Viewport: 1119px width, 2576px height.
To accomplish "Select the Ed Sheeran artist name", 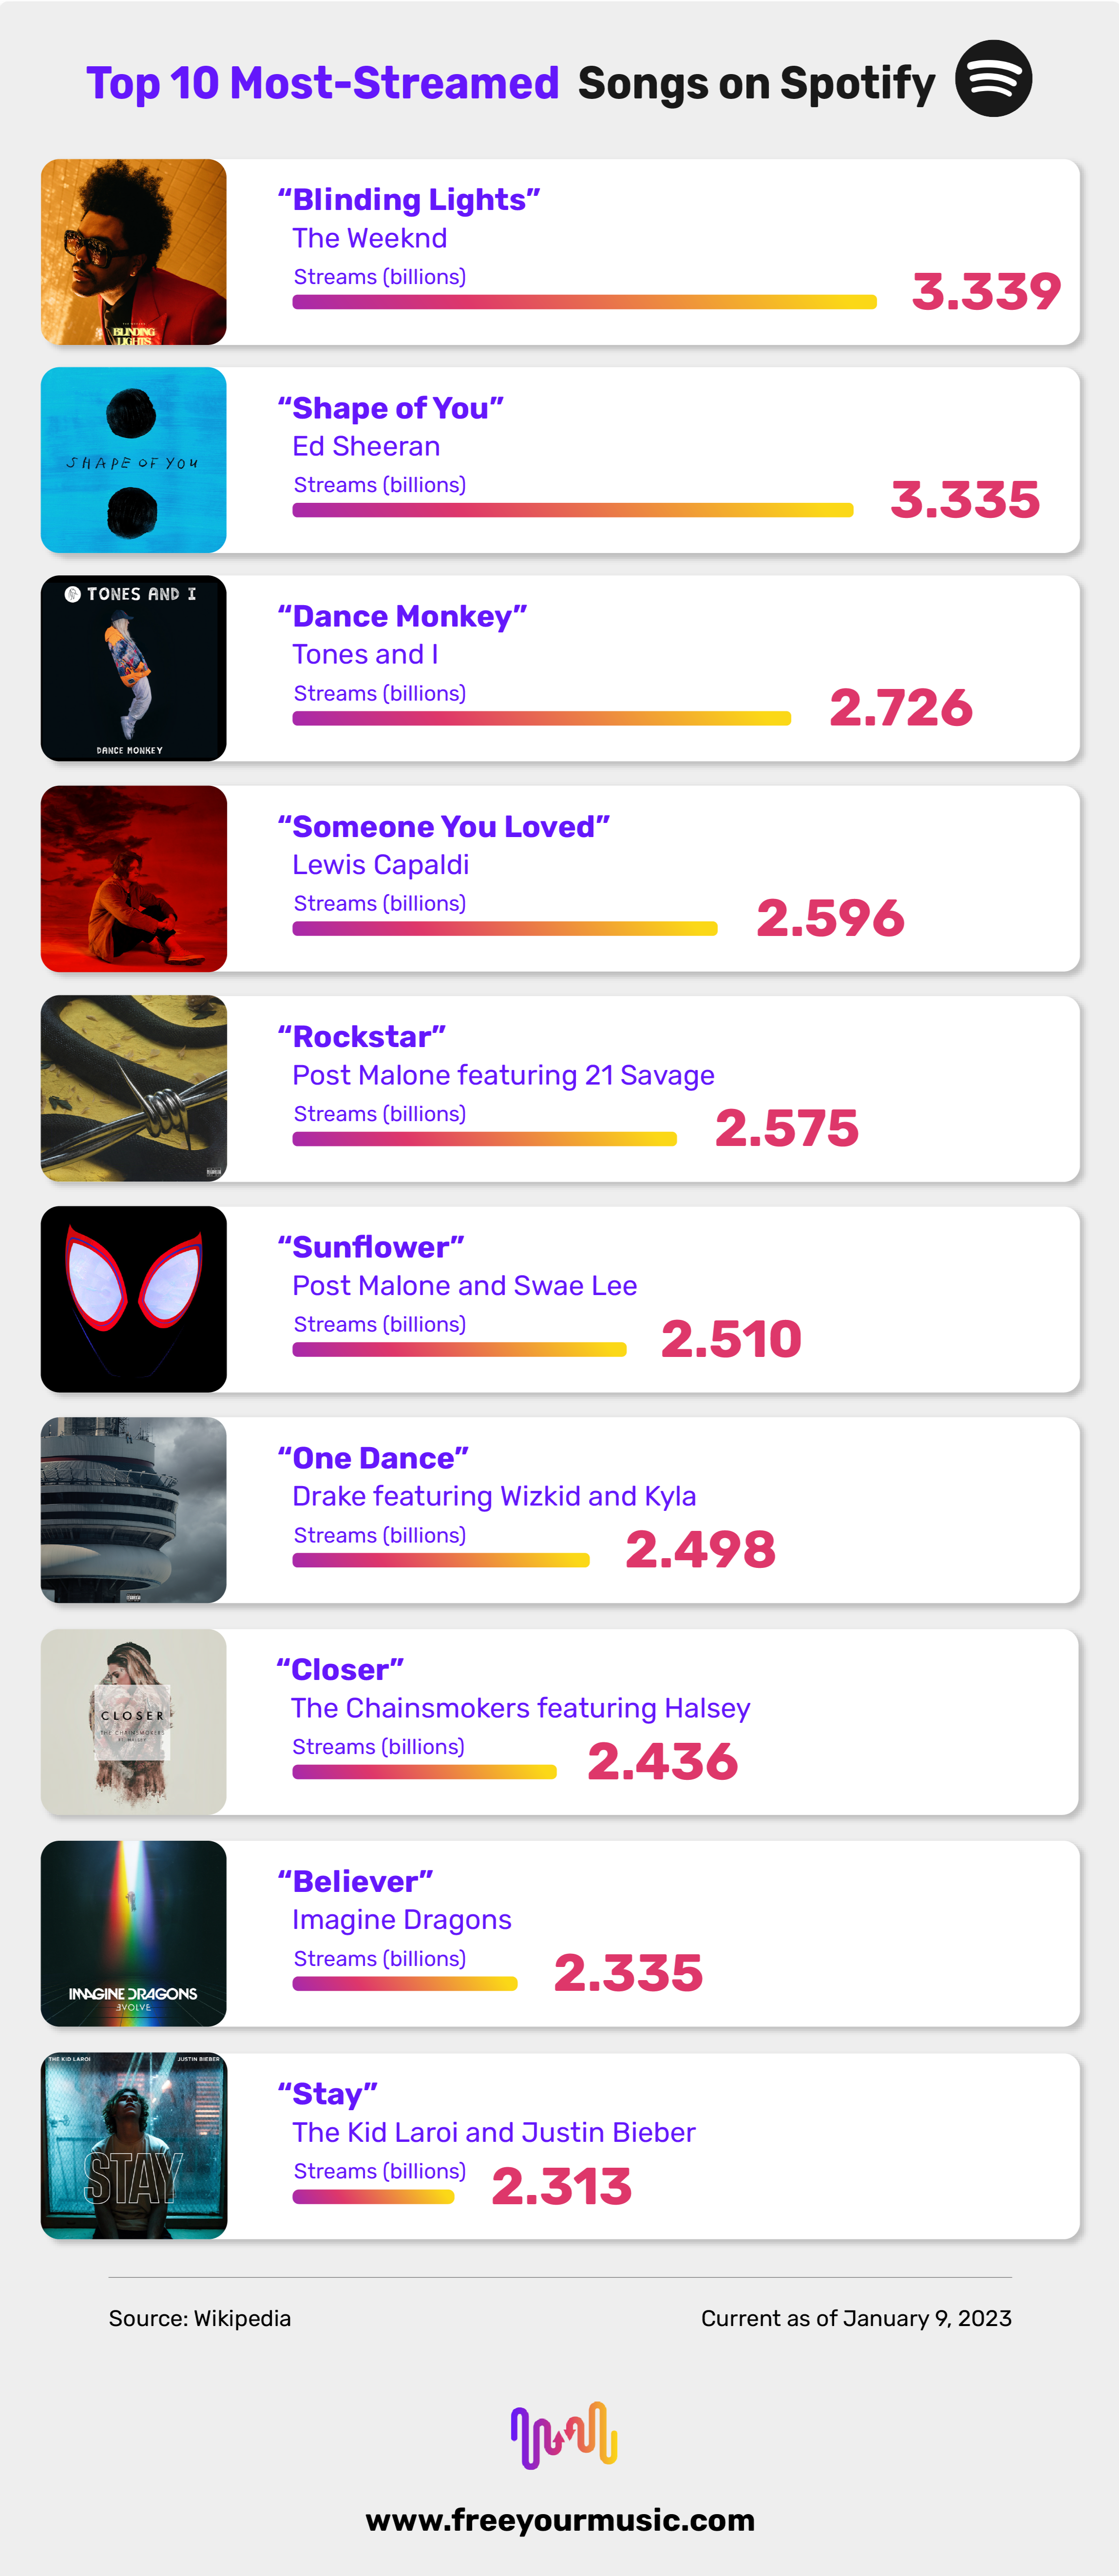I will pyautogui.click(x=366, y=446).
